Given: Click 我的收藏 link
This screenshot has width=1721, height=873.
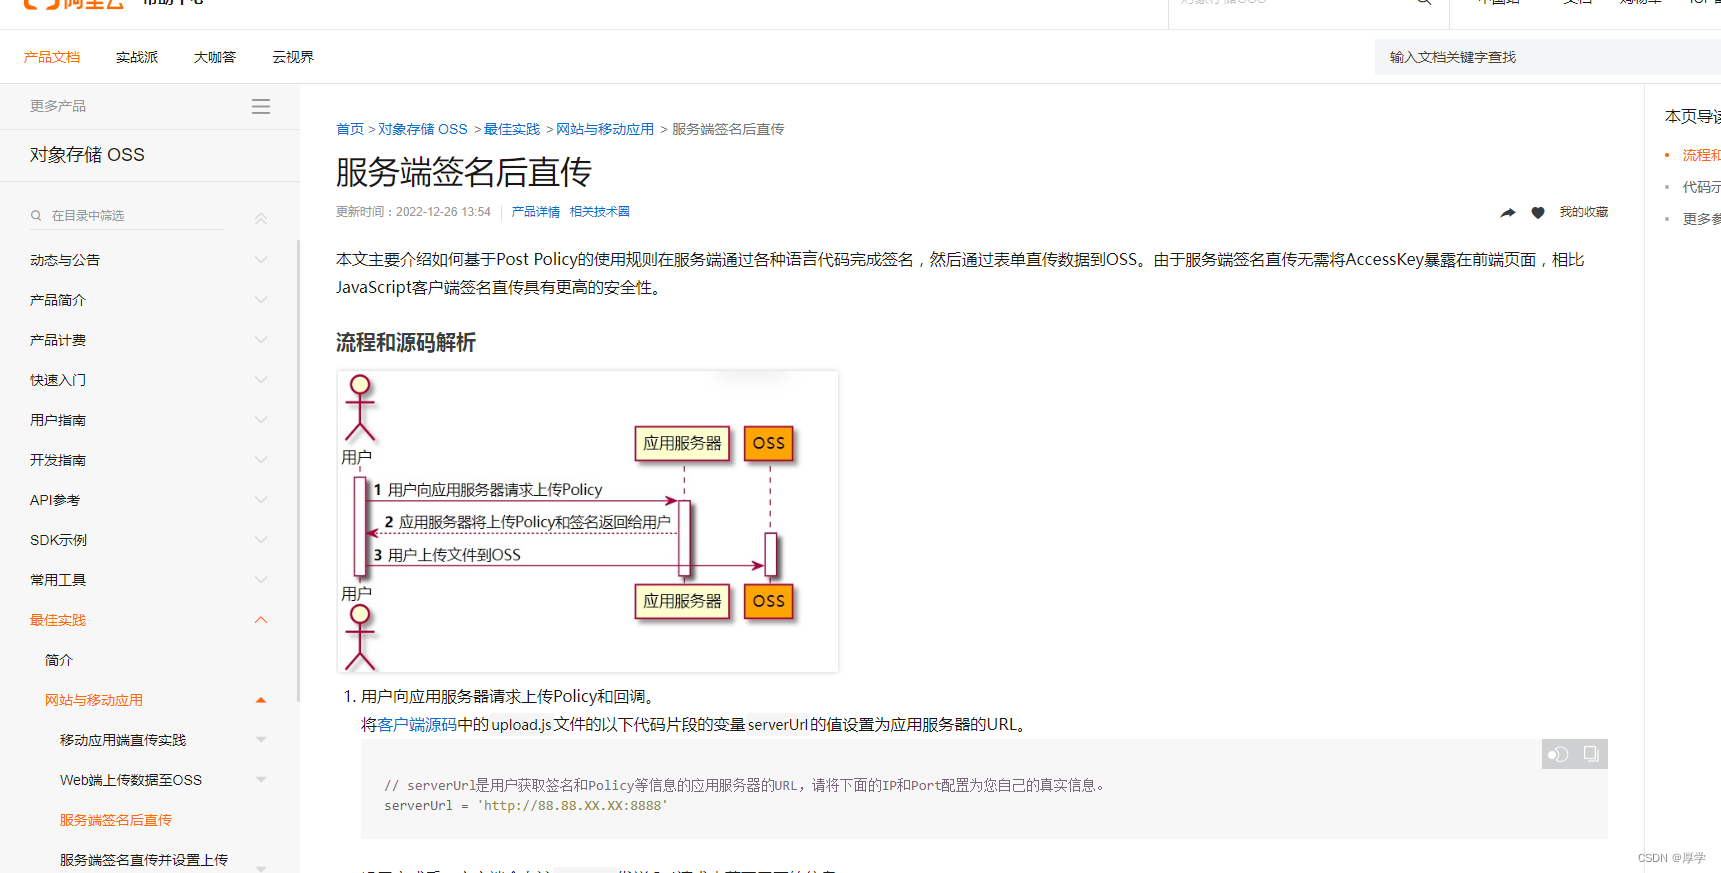Looking at the screenshot, I should [1584, 212].
